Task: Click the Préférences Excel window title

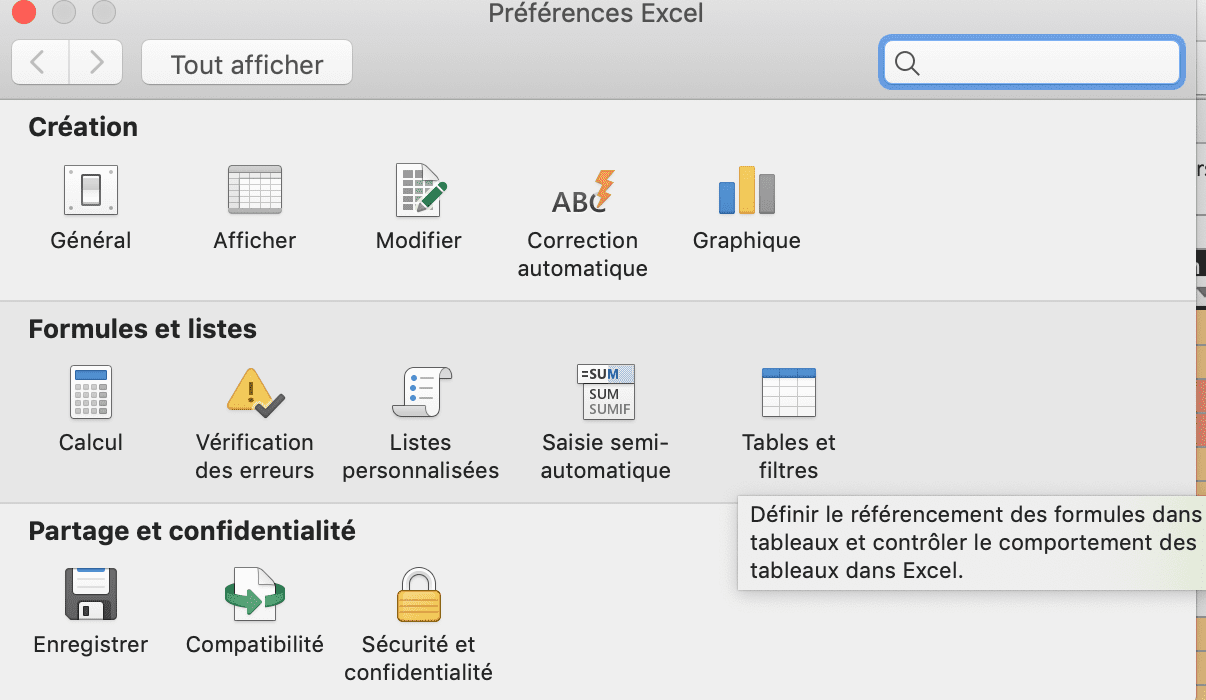Action: click(595, 14)
